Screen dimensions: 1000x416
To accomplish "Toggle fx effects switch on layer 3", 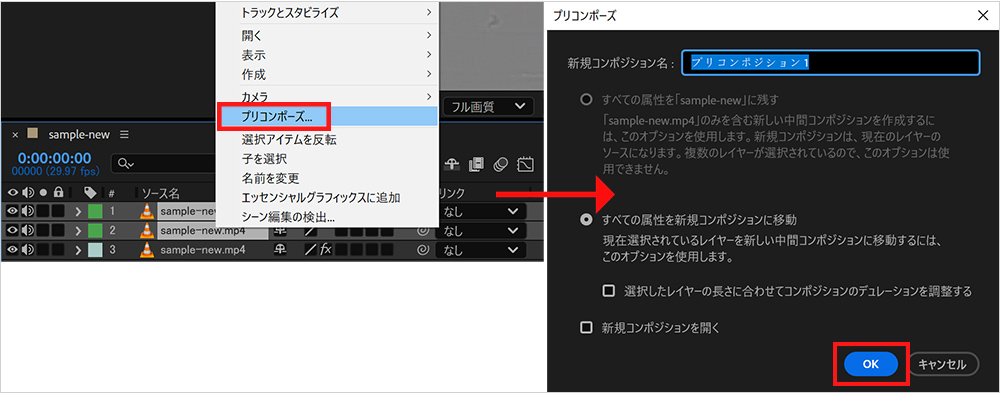I will (326, 250).
